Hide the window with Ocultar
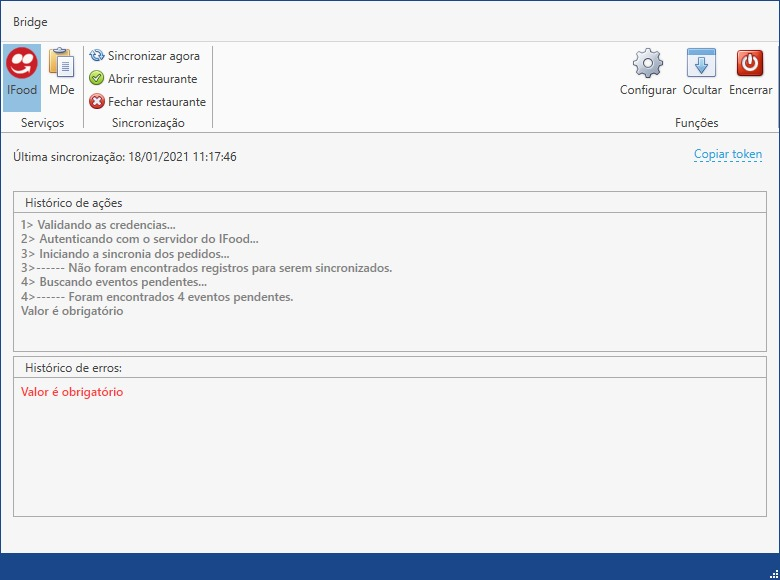 pos(702,72)
